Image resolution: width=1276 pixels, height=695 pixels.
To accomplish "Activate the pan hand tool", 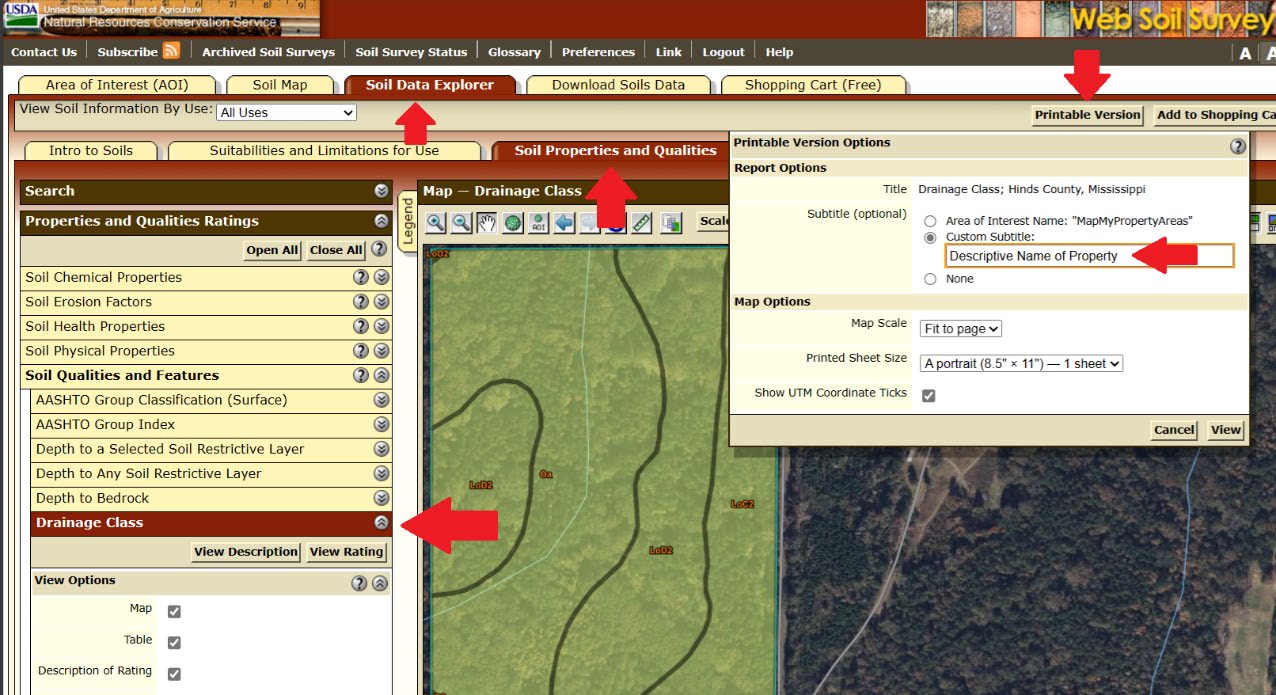I will (x=487, y=222).
